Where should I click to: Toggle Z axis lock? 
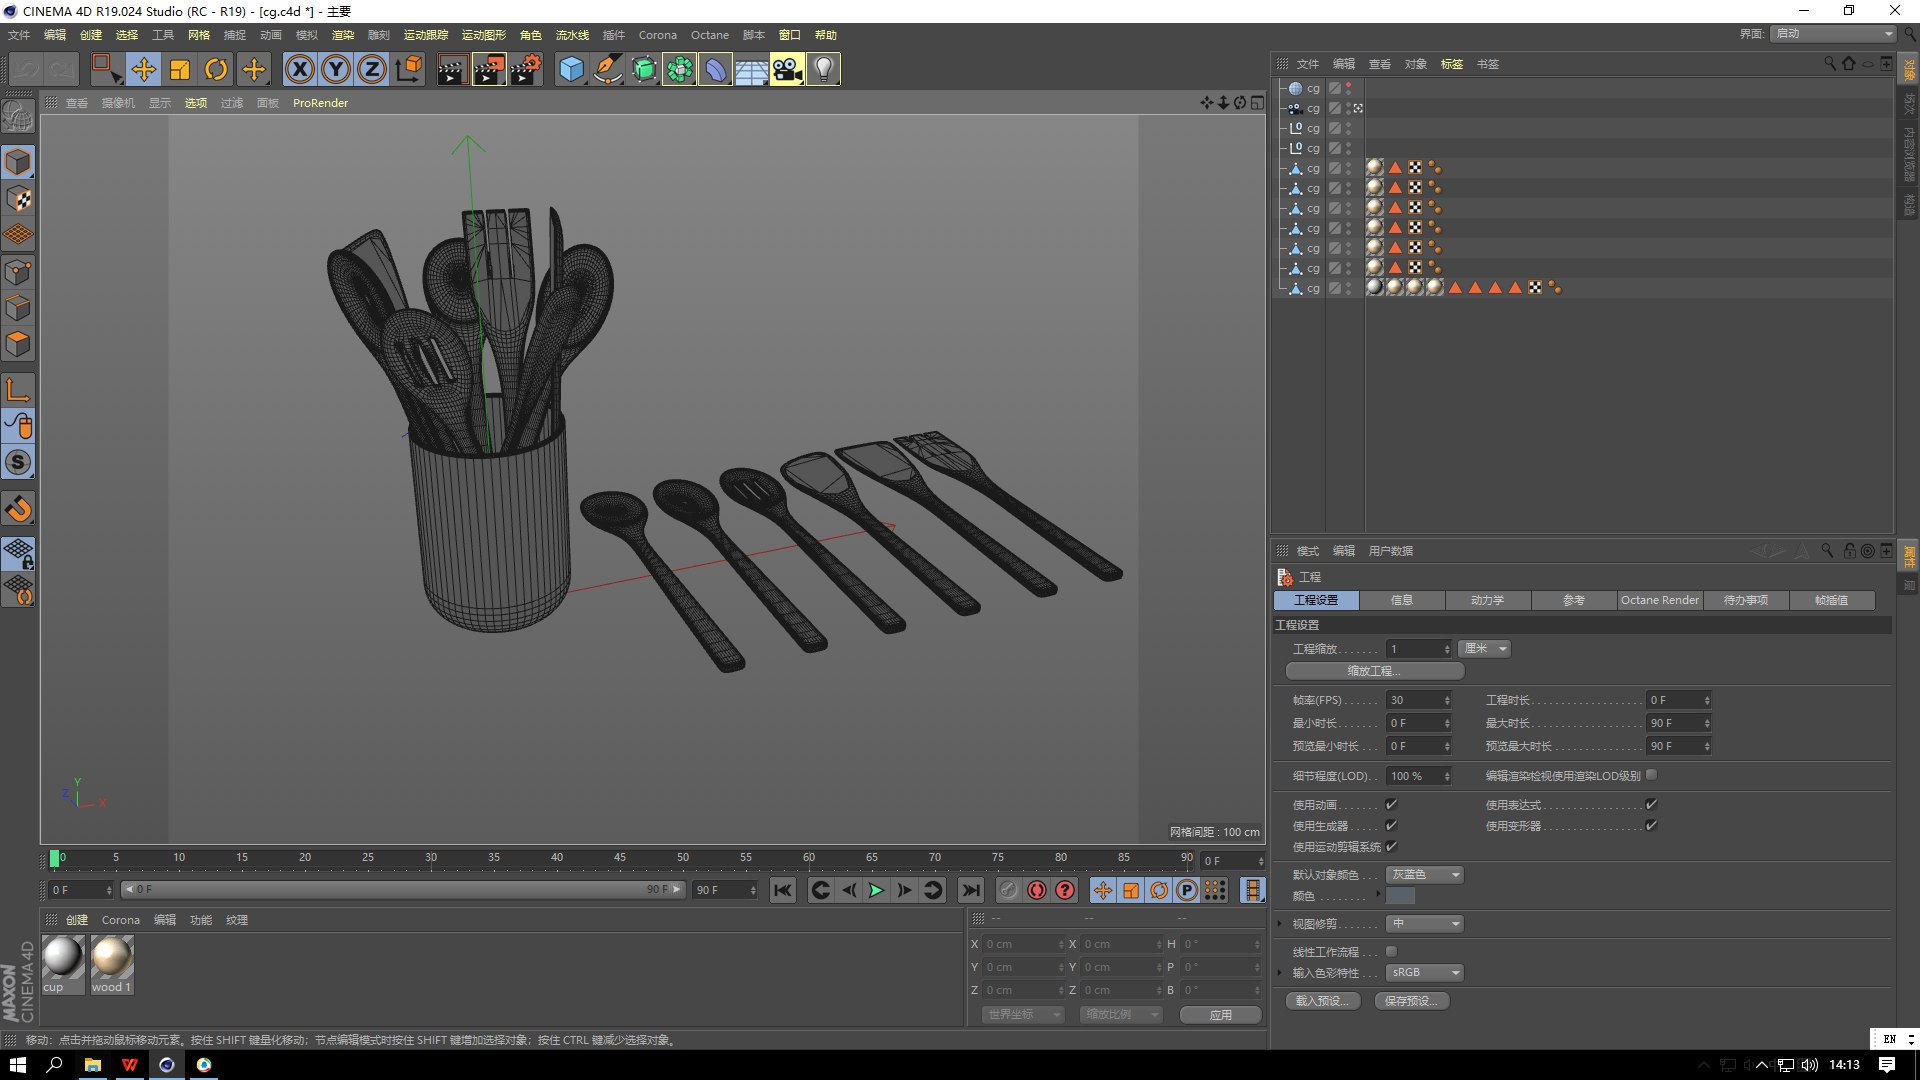tap(372, 70)
